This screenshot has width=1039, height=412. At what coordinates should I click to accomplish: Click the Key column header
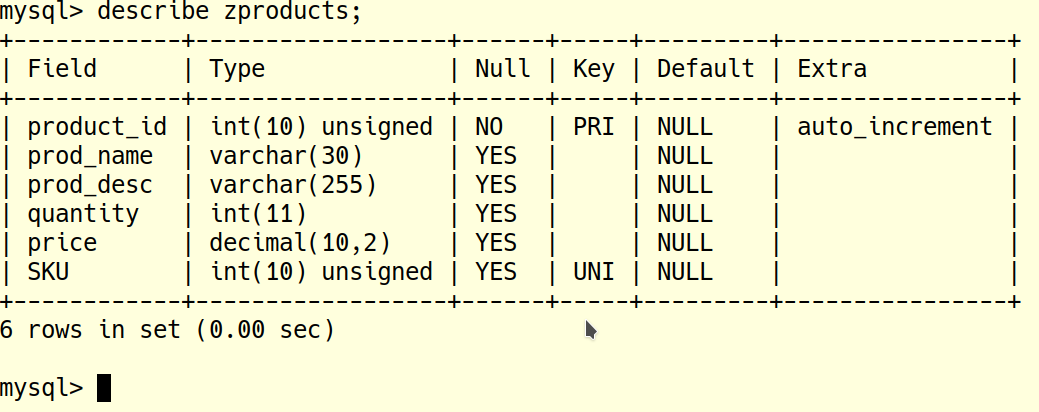click(x=593, y=69)
